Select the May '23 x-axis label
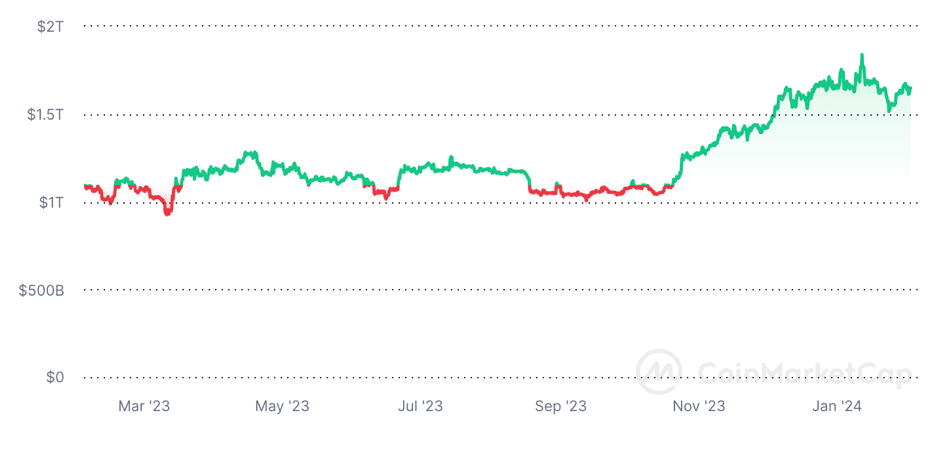This screenshot has width=939, height=449. click(282, 406)
